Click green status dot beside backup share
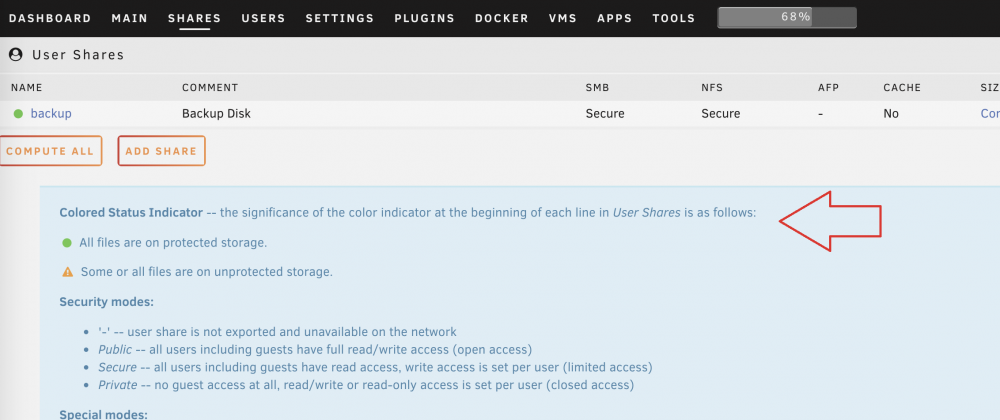The width and height of the screenshot is (1000, 420). (x=18, y=114)
